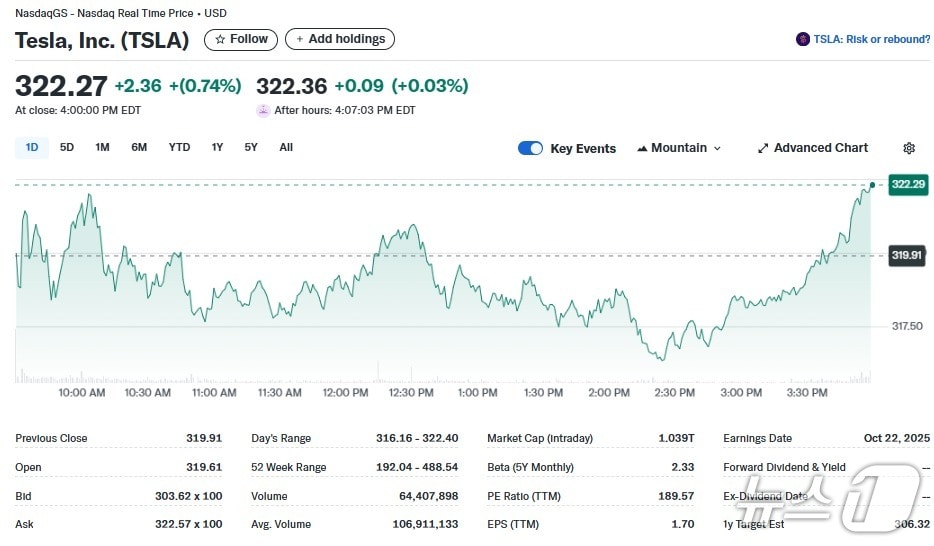Toggle the Key Events switch
Viewport: 934px width, 546px height.
coord(530,148)
